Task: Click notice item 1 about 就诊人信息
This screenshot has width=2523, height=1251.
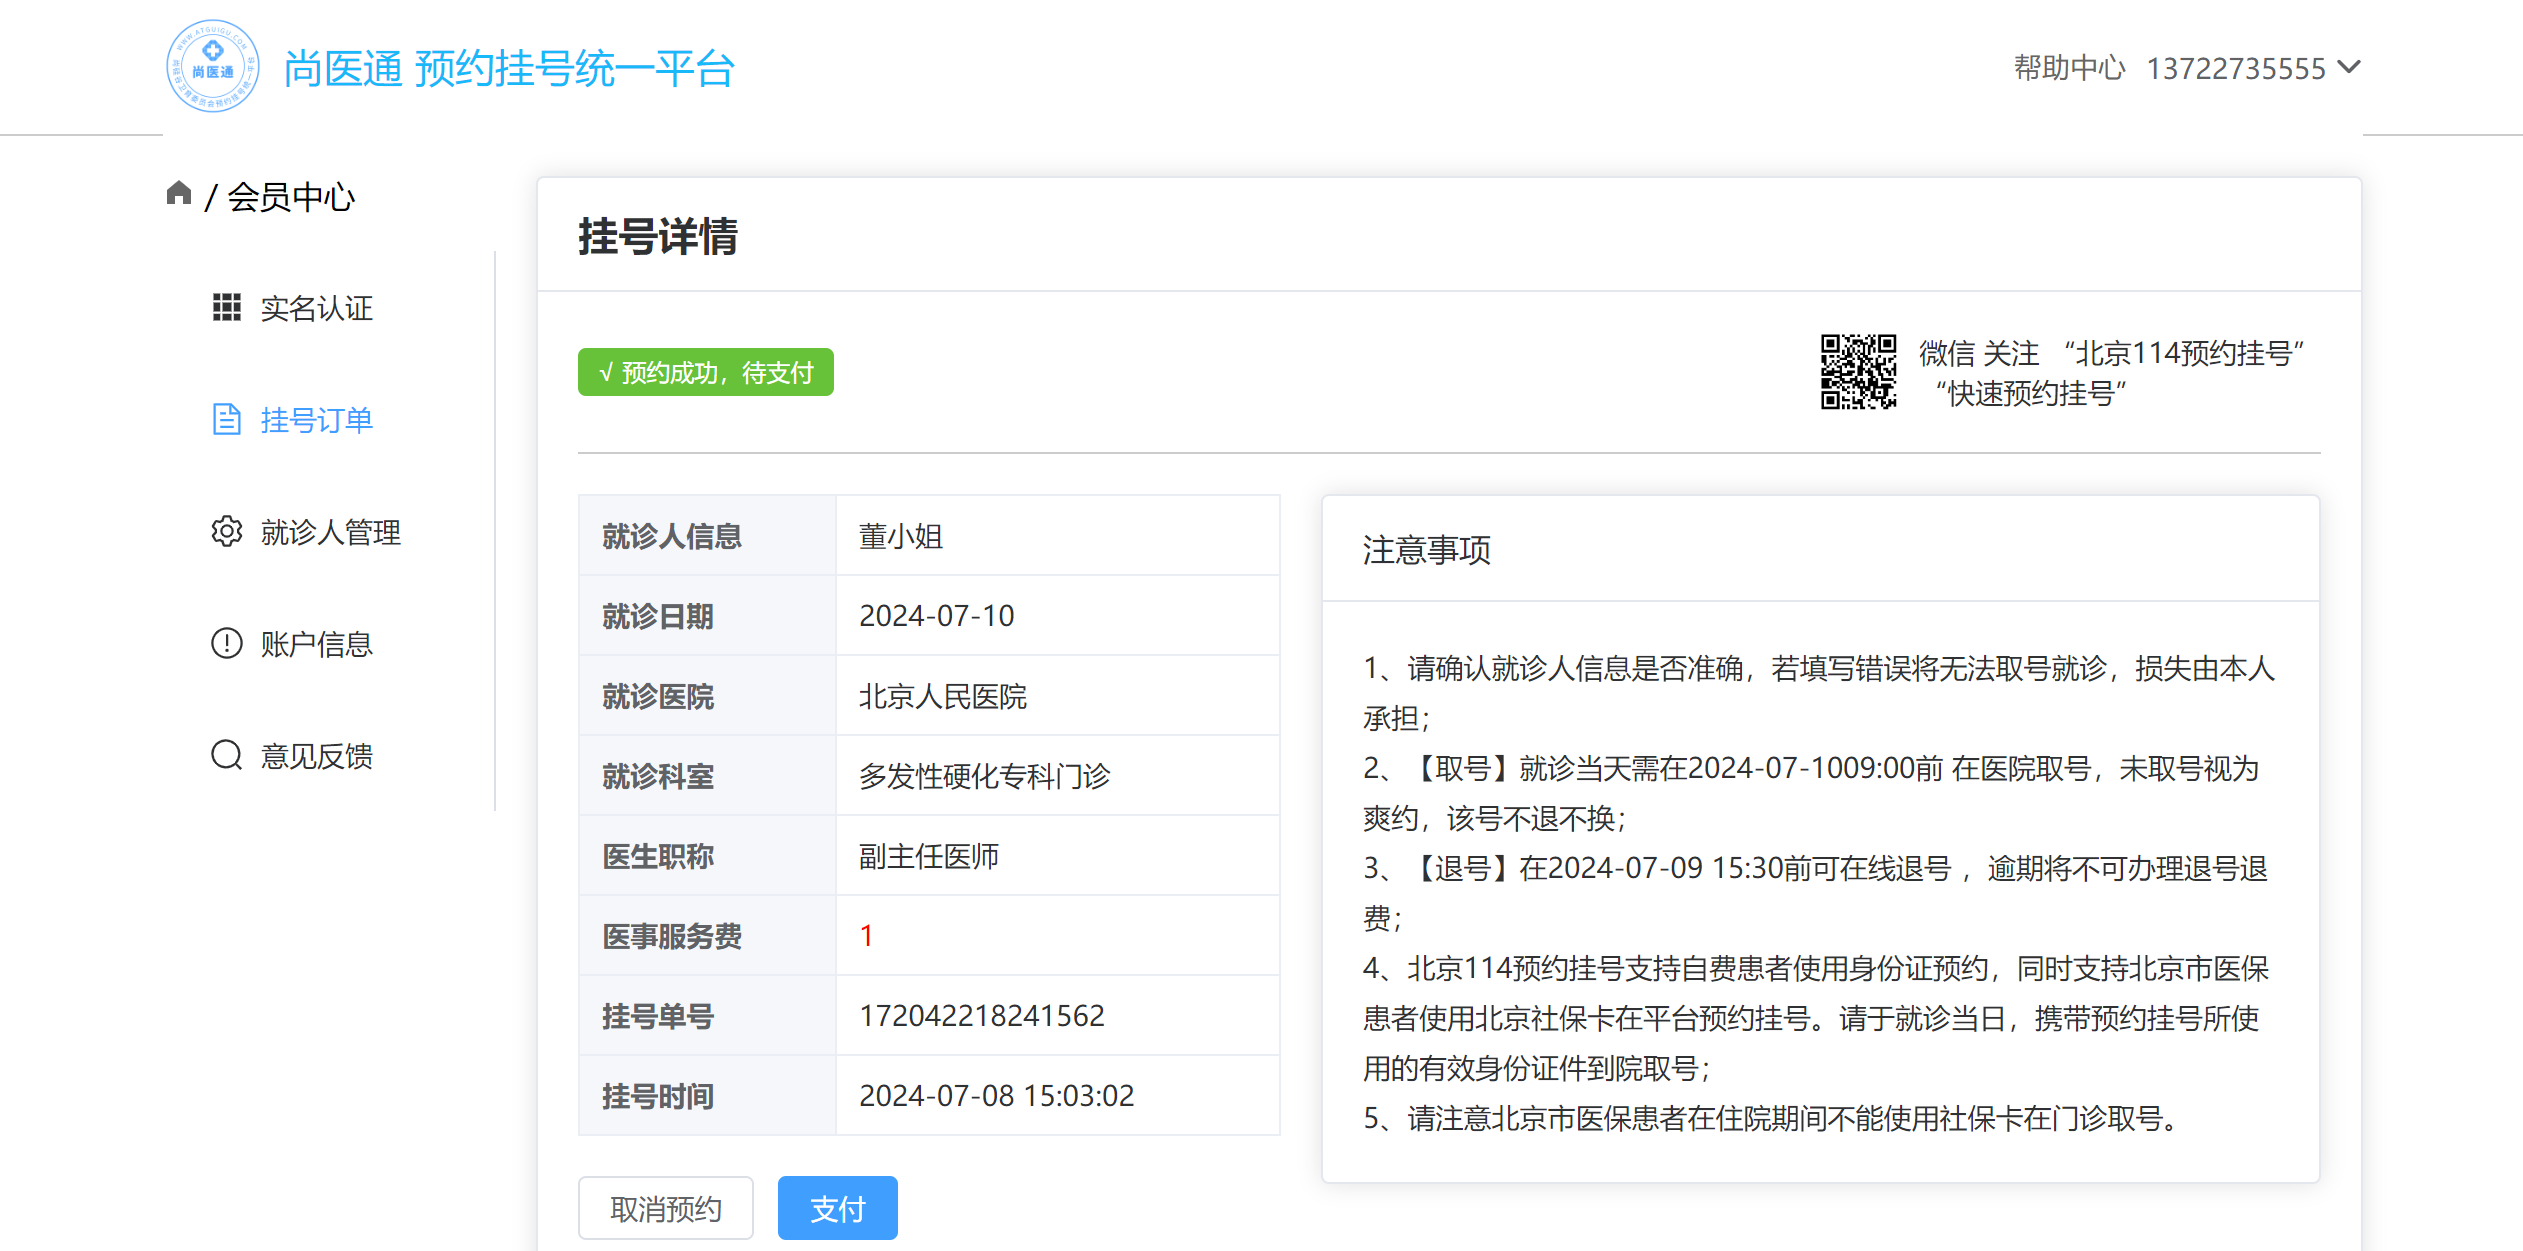Action: coord(1820,693)
